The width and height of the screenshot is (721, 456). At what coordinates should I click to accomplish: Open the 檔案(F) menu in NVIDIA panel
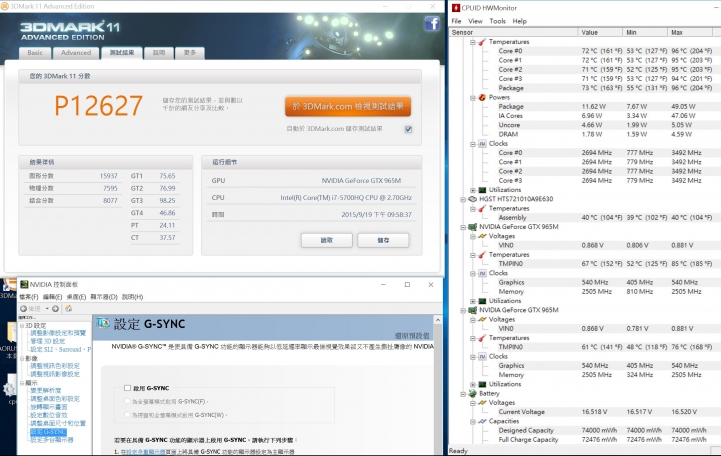click(29, 297)
